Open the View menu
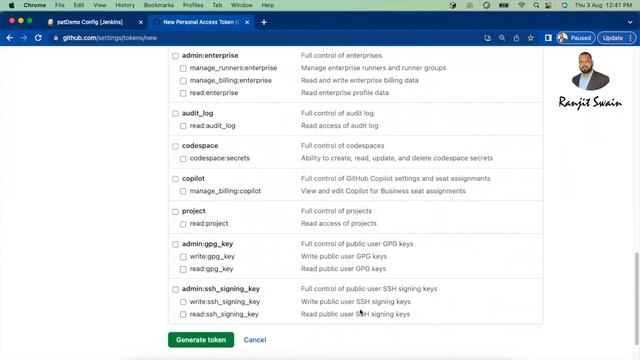The image size is (640, 360). point(100,5)
